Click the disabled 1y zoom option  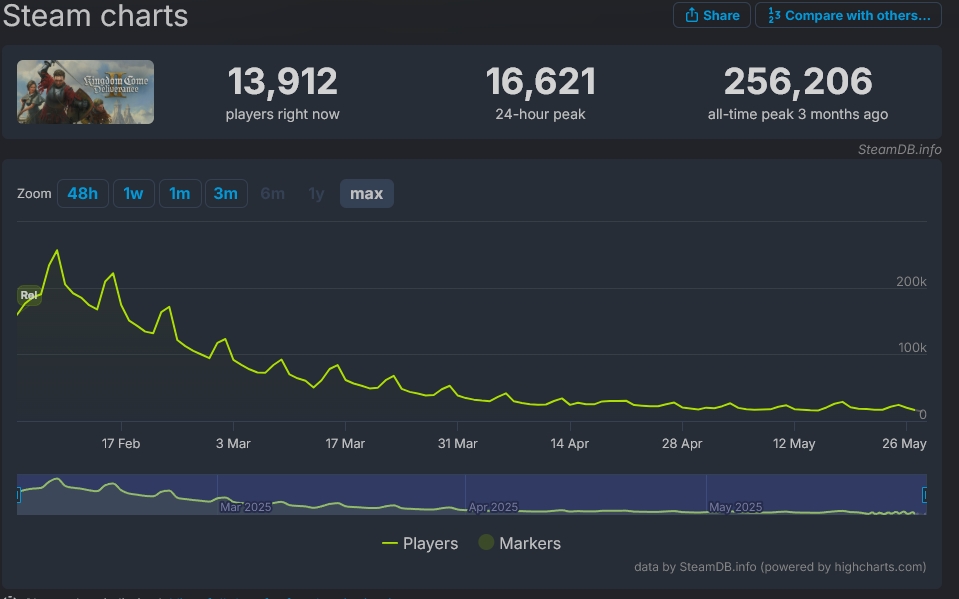[x=316, y=193]
